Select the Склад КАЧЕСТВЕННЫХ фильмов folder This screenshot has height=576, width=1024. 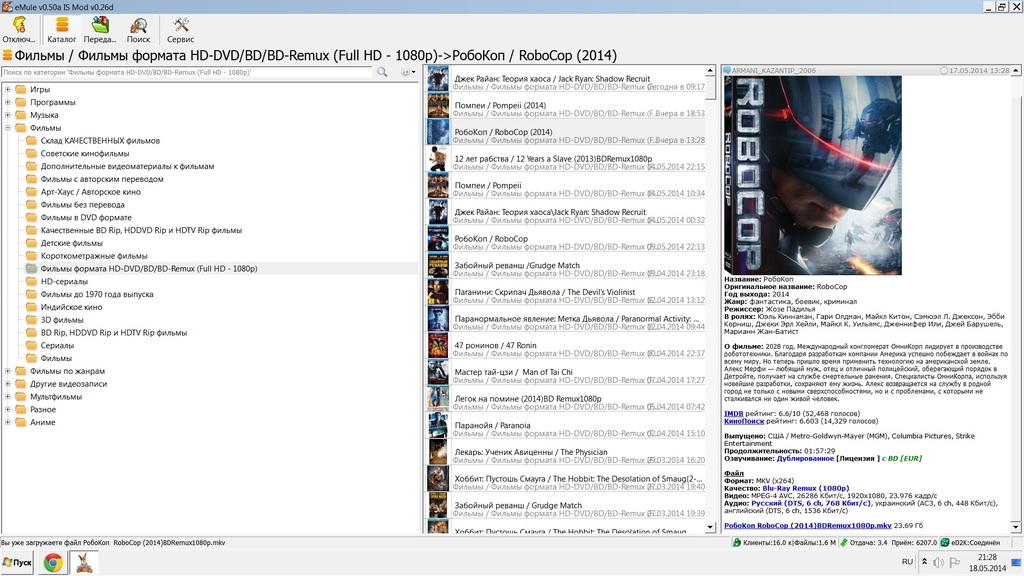100,140
